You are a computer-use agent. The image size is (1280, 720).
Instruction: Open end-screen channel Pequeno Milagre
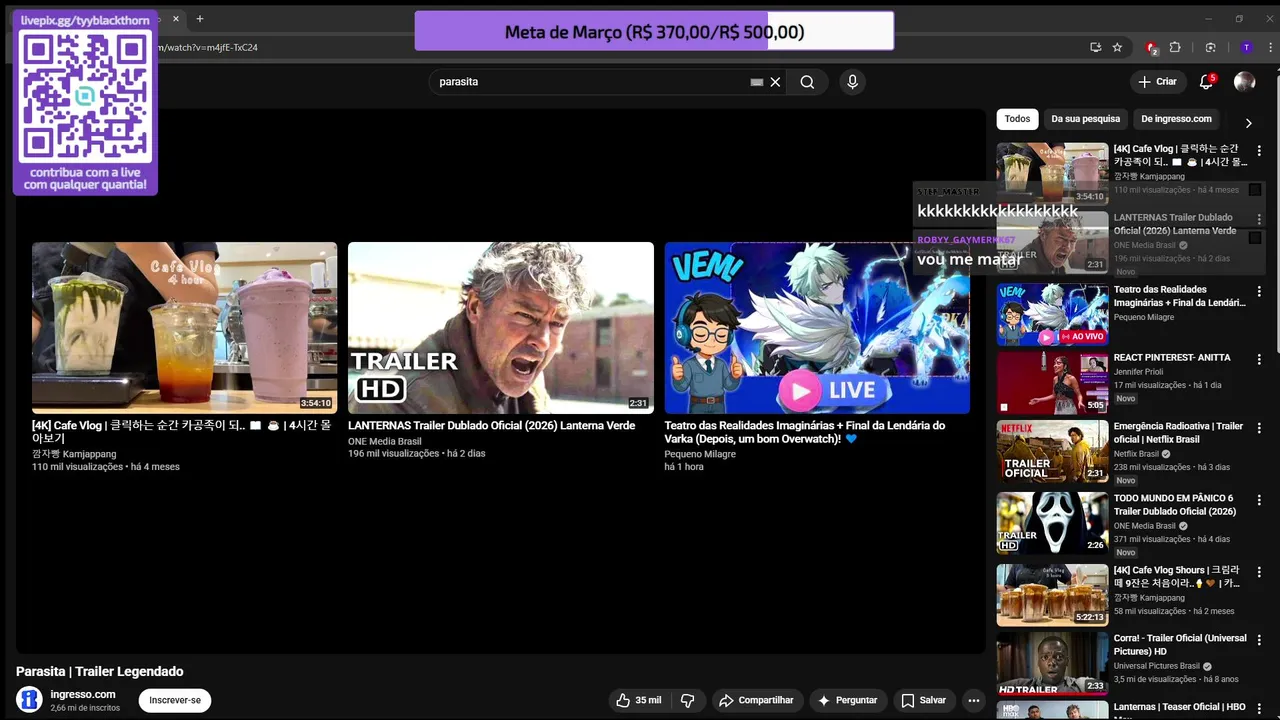coord(700,454)
